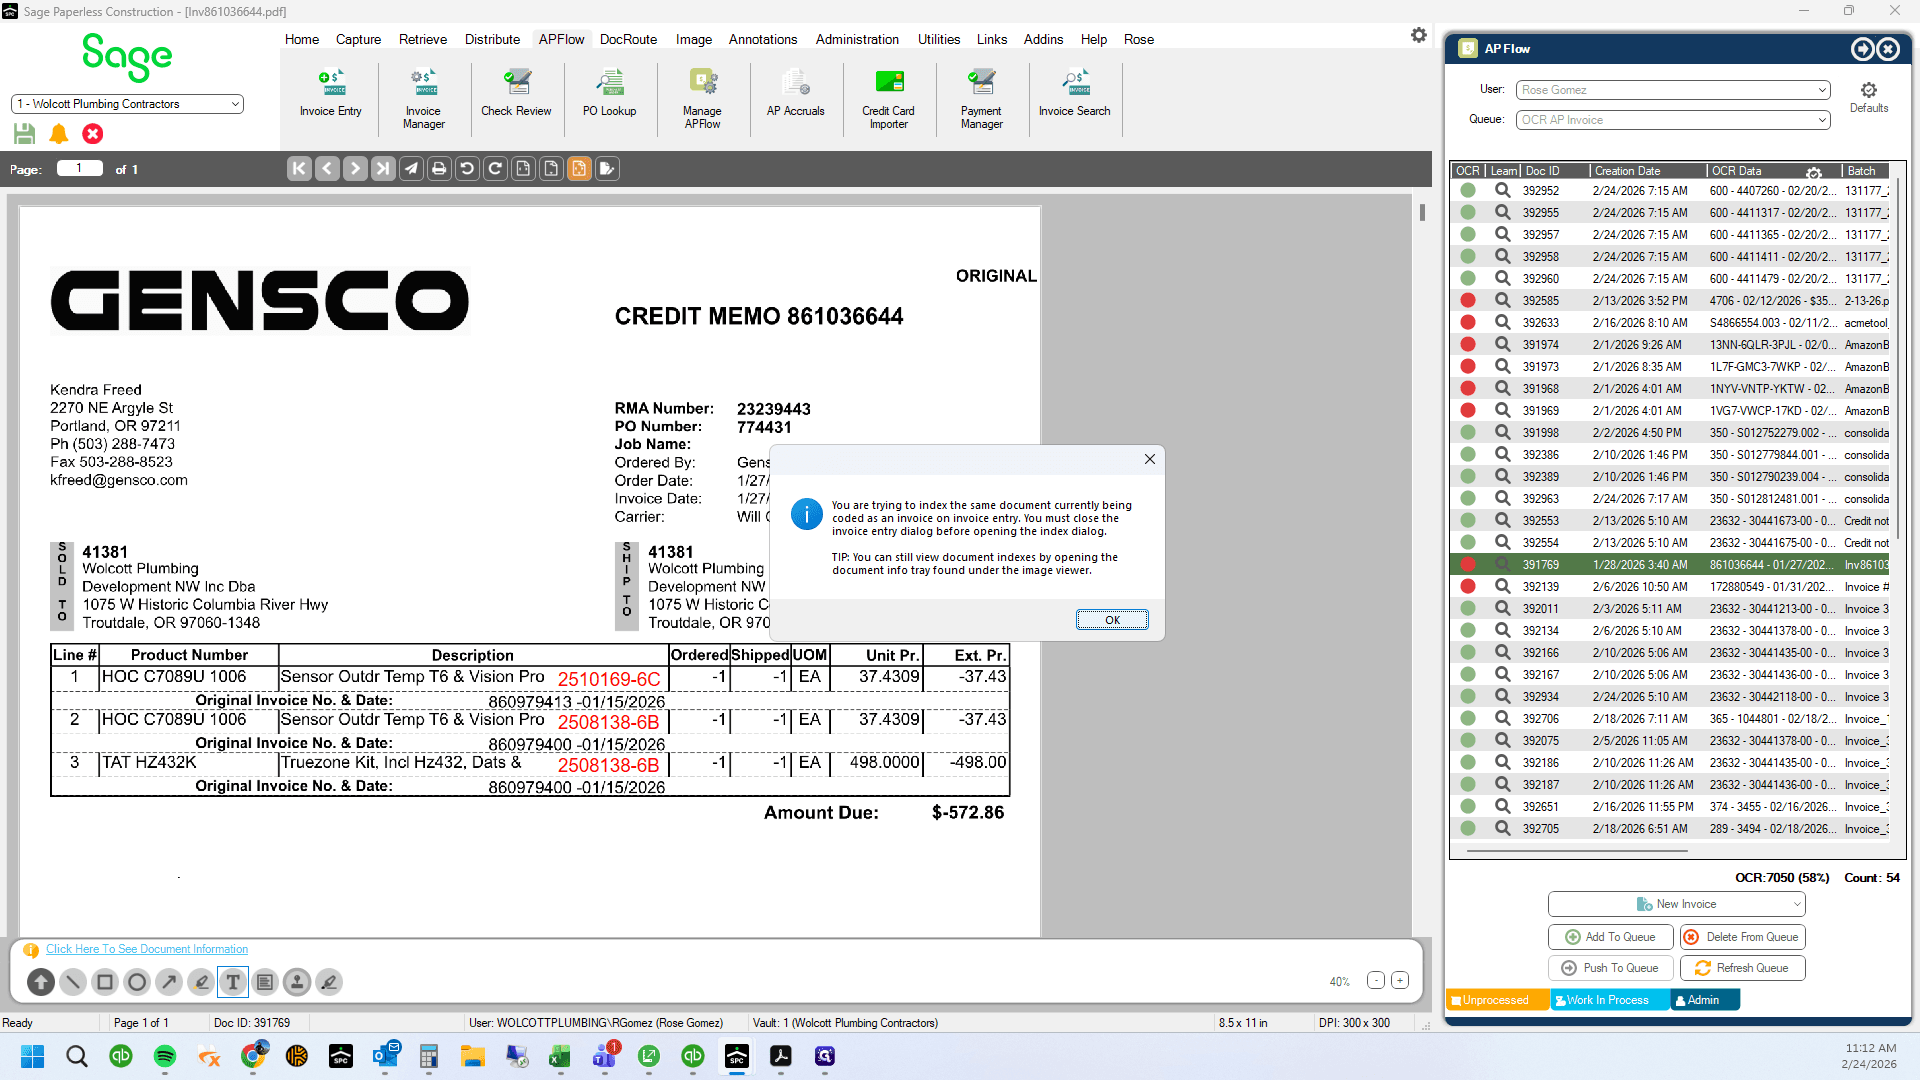Click Delete From Queue button
1920x1080 pixels.
(1742, 937)
